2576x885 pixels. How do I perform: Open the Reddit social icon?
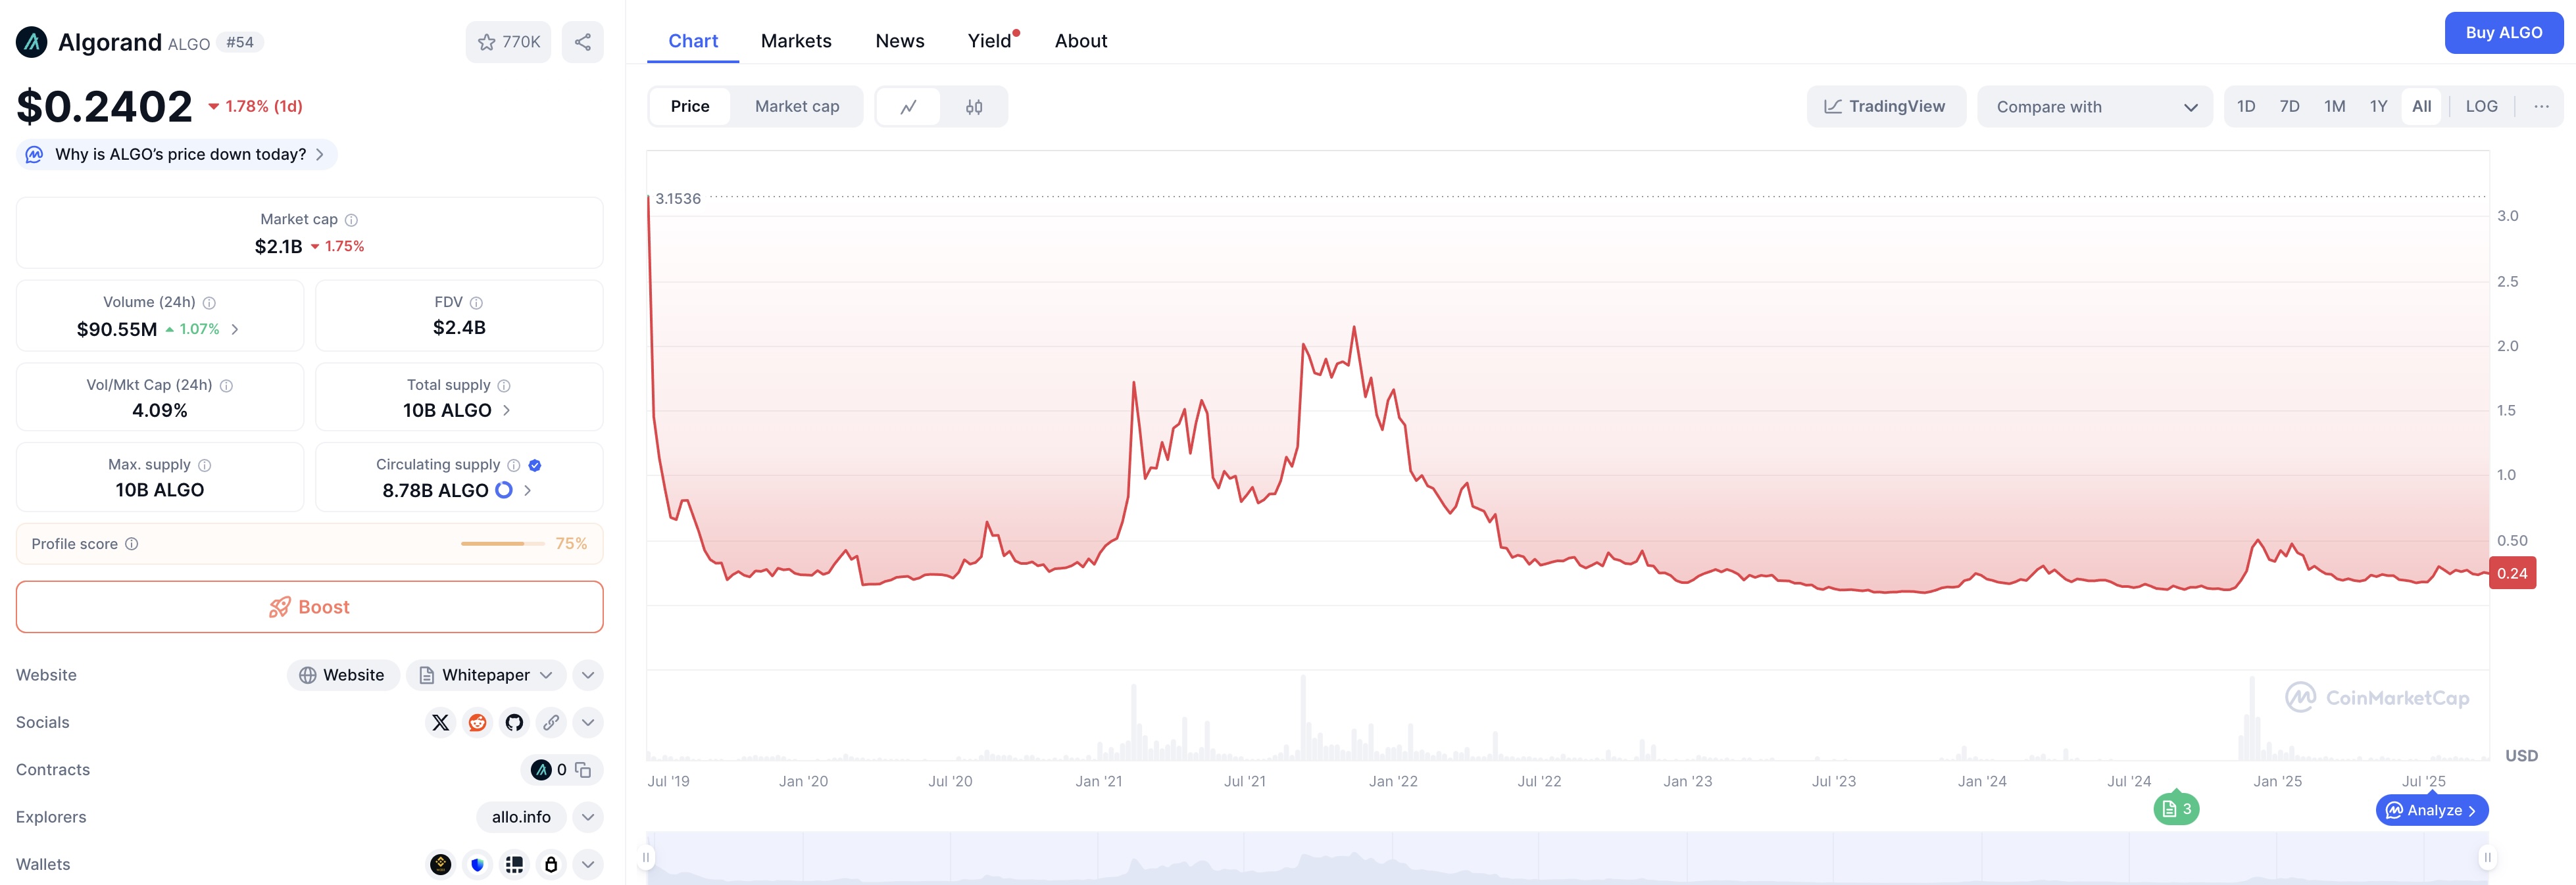pyautogui.click(x=477, y=722)
